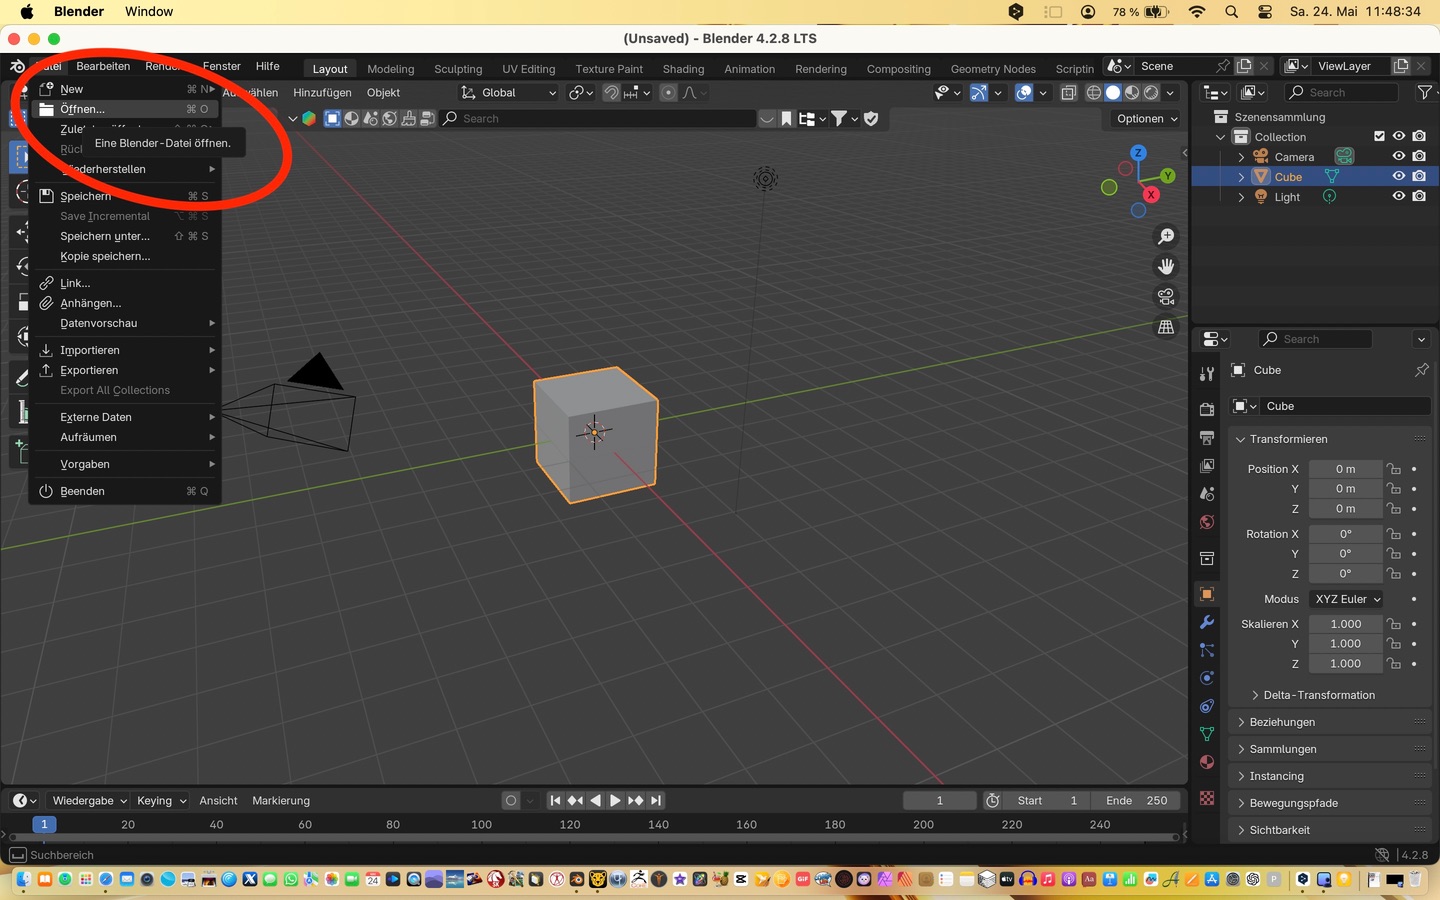Toggle X-ray display in viewport header
The width and height of the screenshot is (1440, 900).
(1068, 93)
